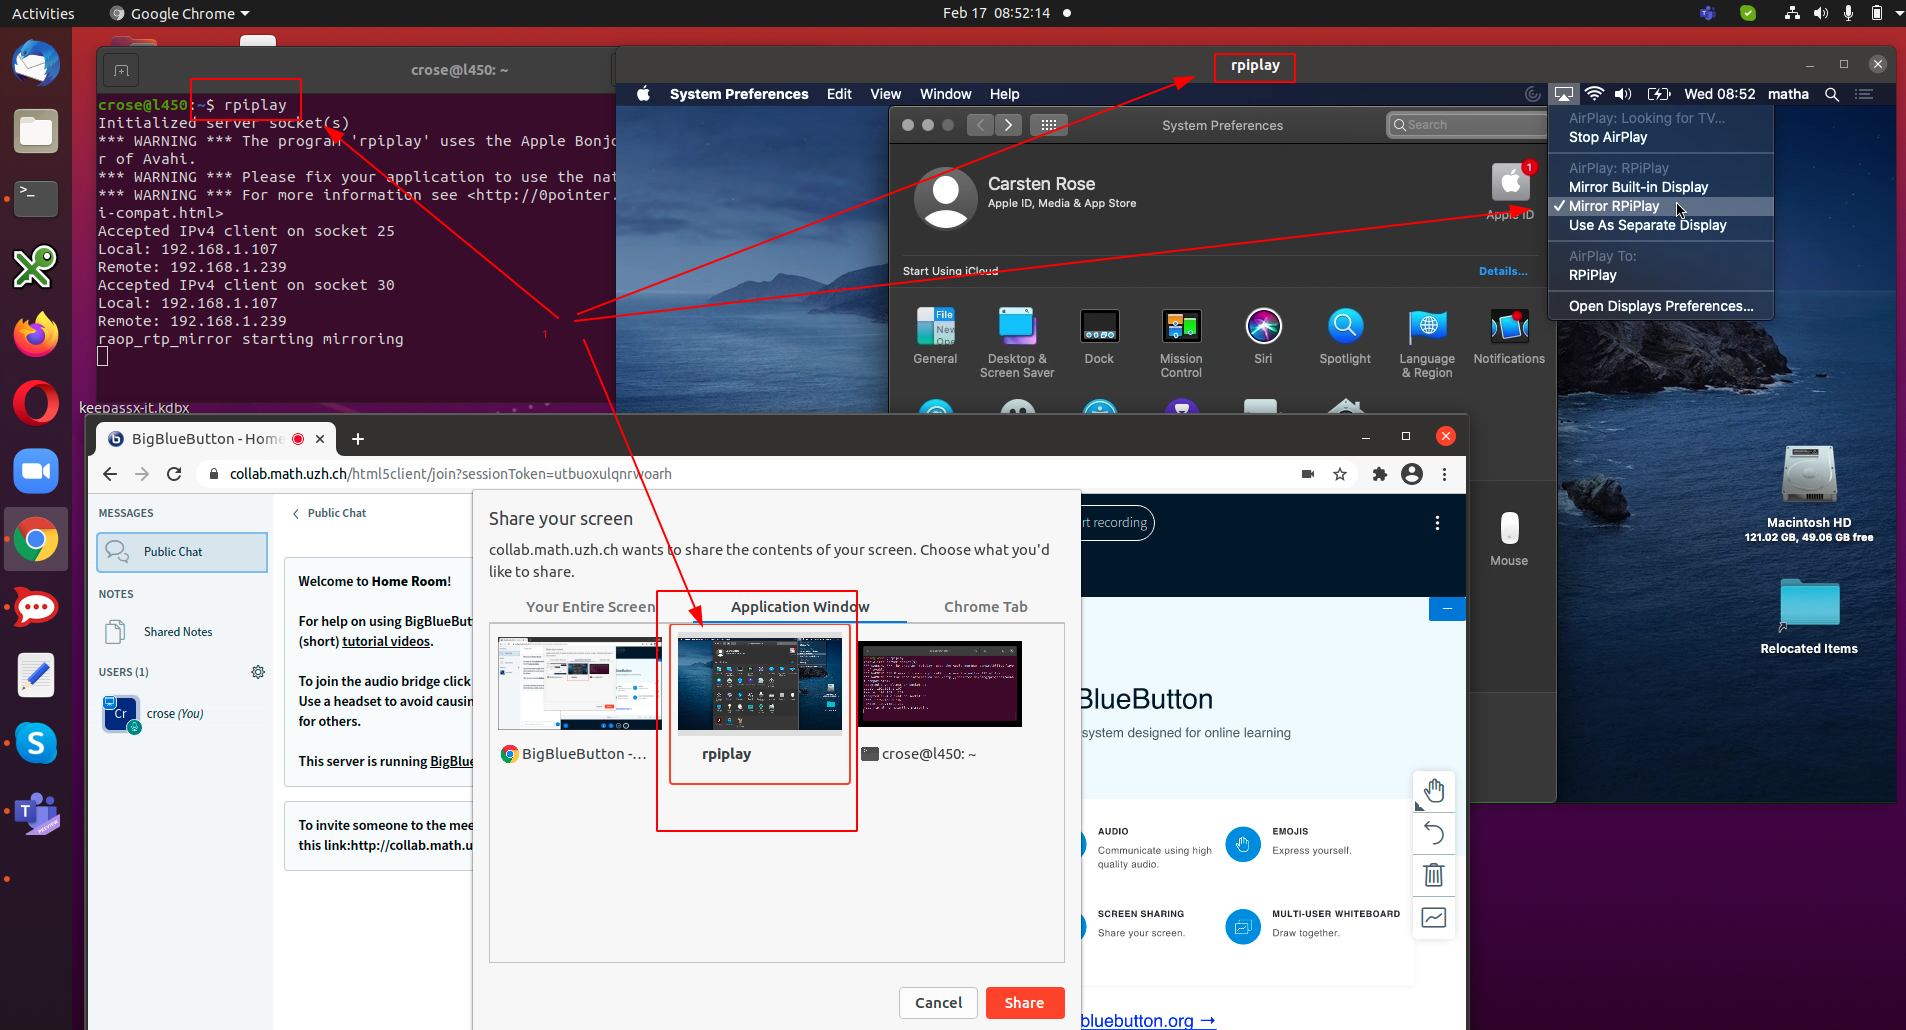Switch to Chrome Tab sharing tab
1906x1030 pixels.
tap(985, 607)
